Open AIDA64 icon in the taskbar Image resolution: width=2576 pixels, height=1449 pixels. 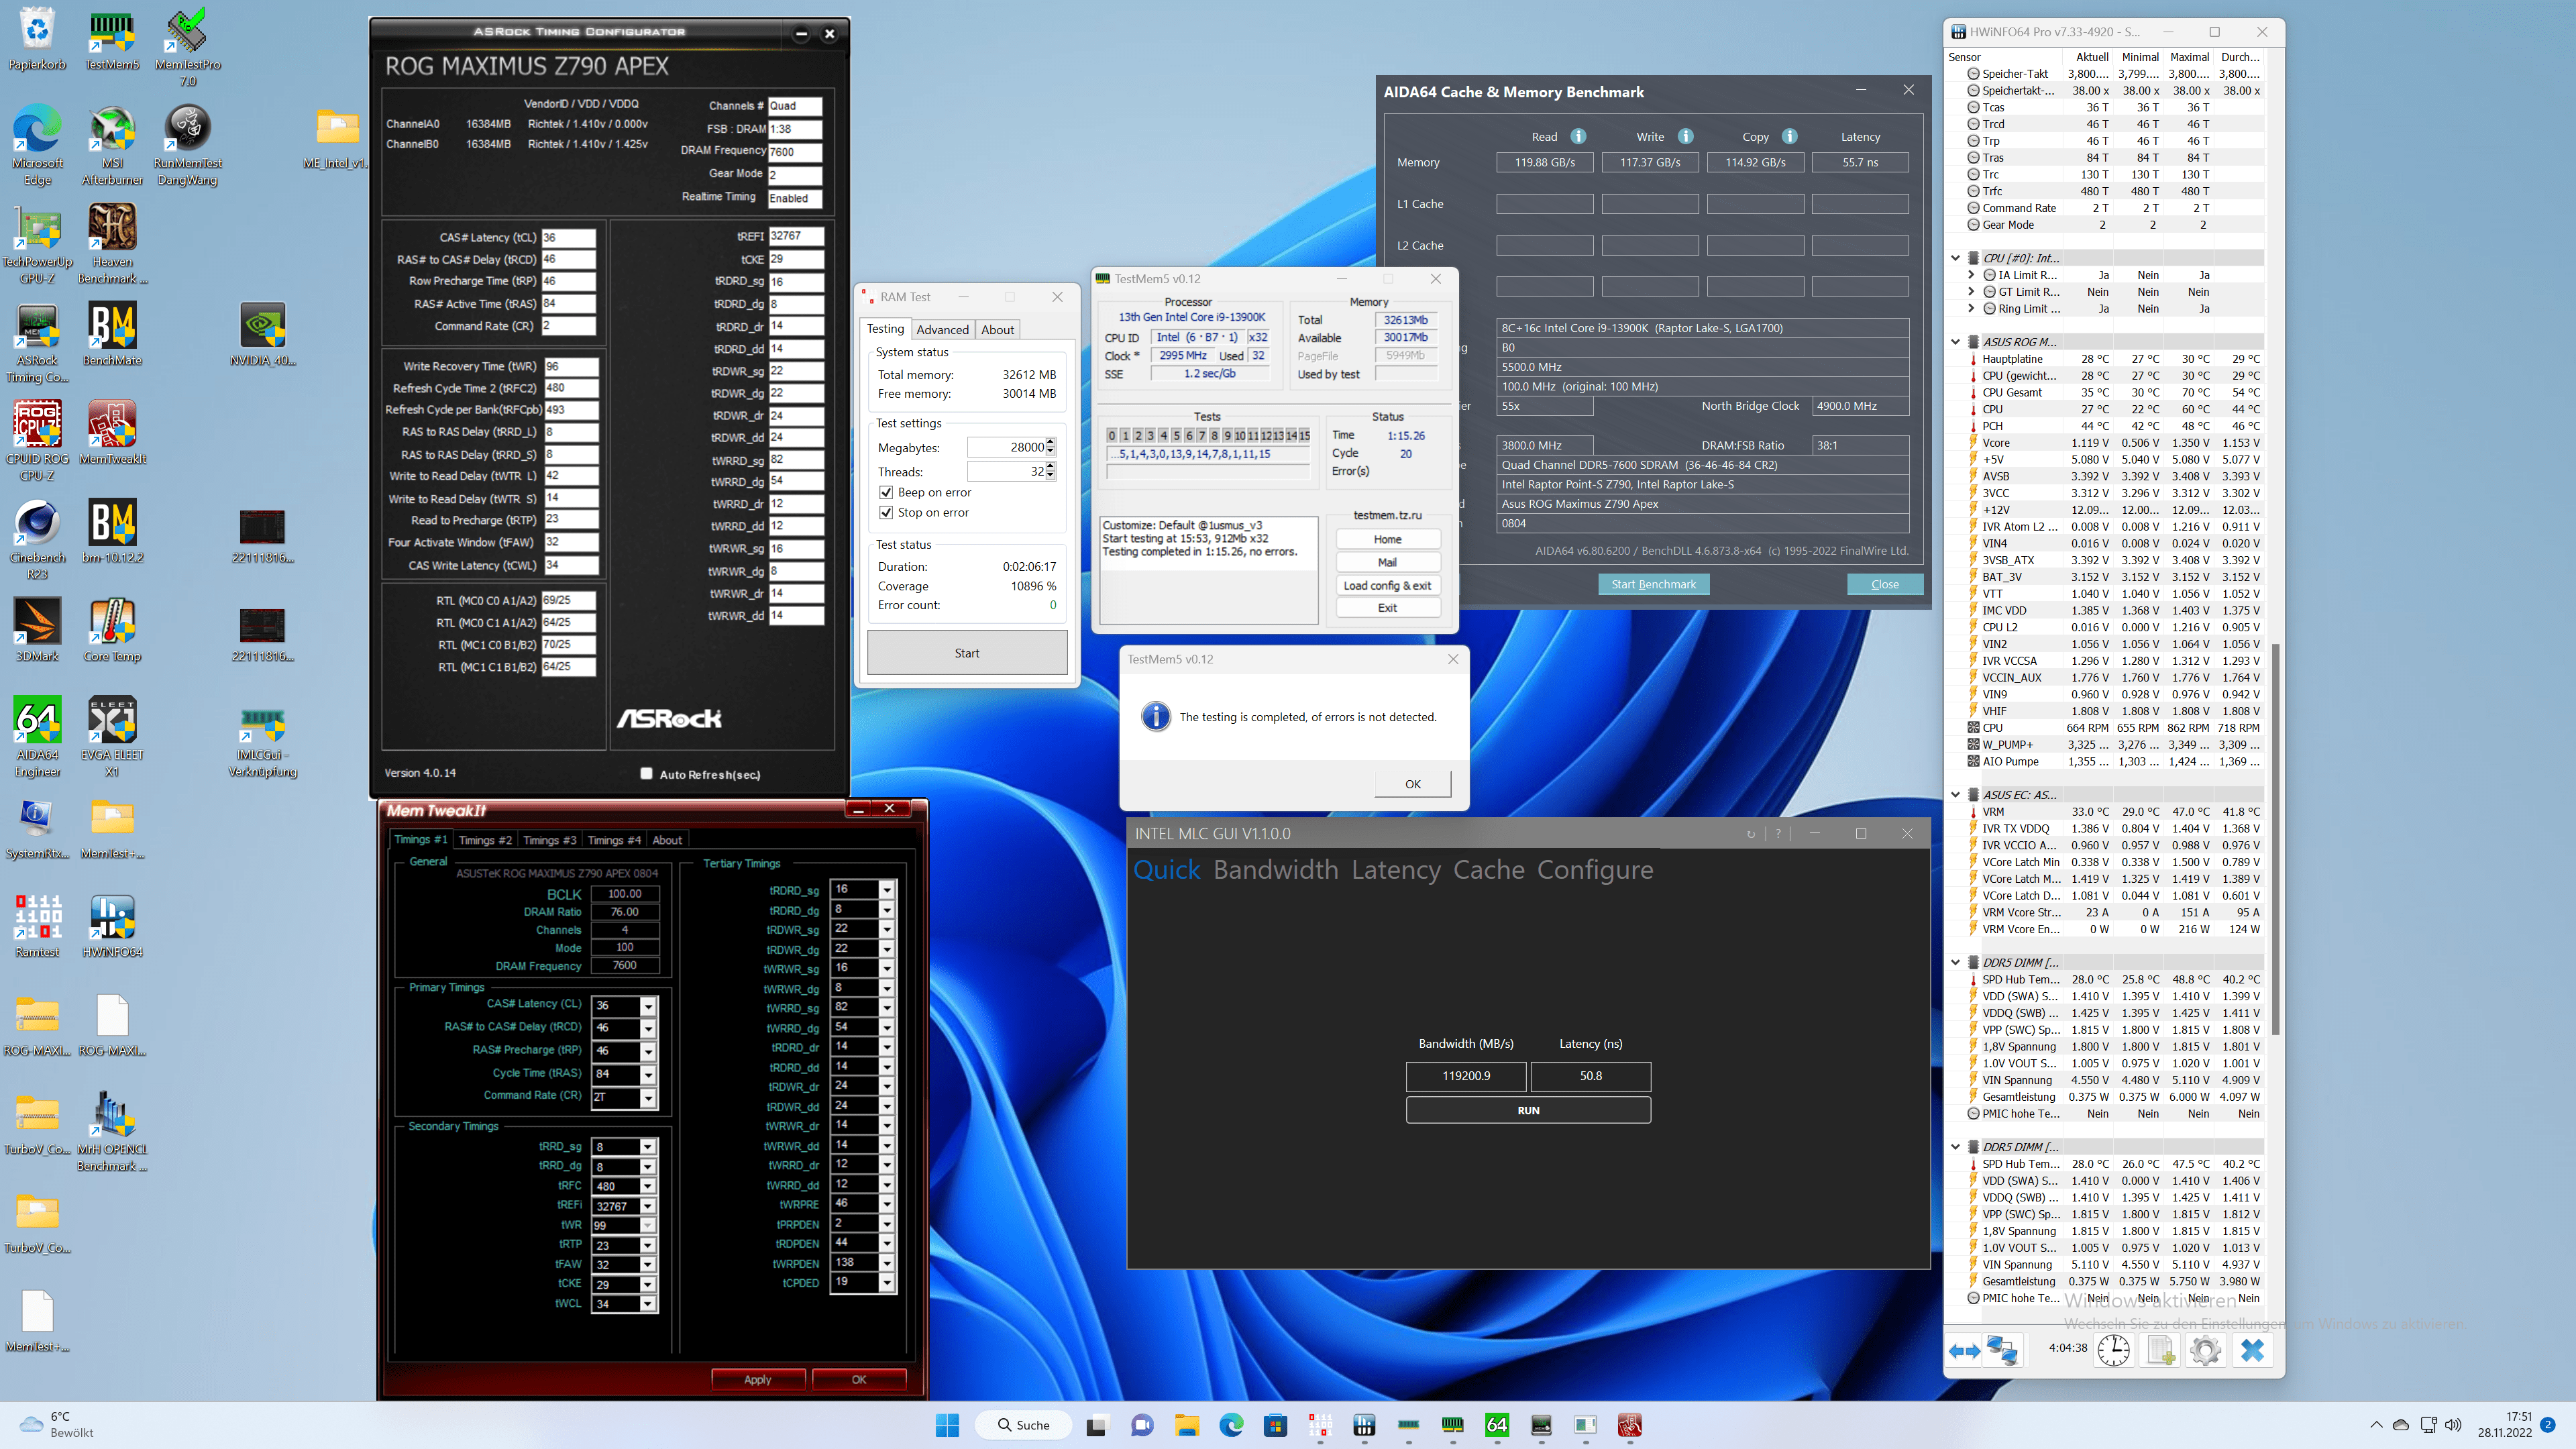(1496, 1425)
